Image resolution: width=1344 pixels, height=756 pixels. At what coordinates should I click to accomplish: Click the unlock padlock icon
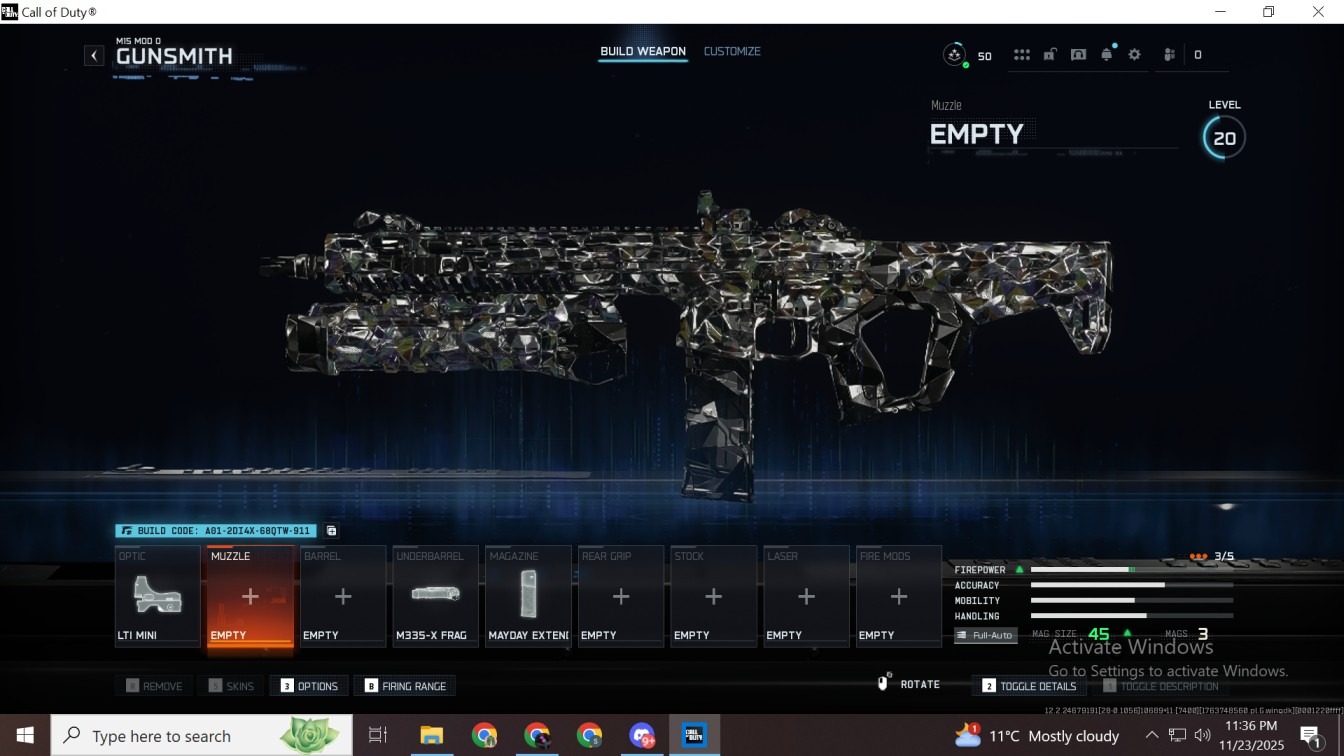(x=1050, y=55)
